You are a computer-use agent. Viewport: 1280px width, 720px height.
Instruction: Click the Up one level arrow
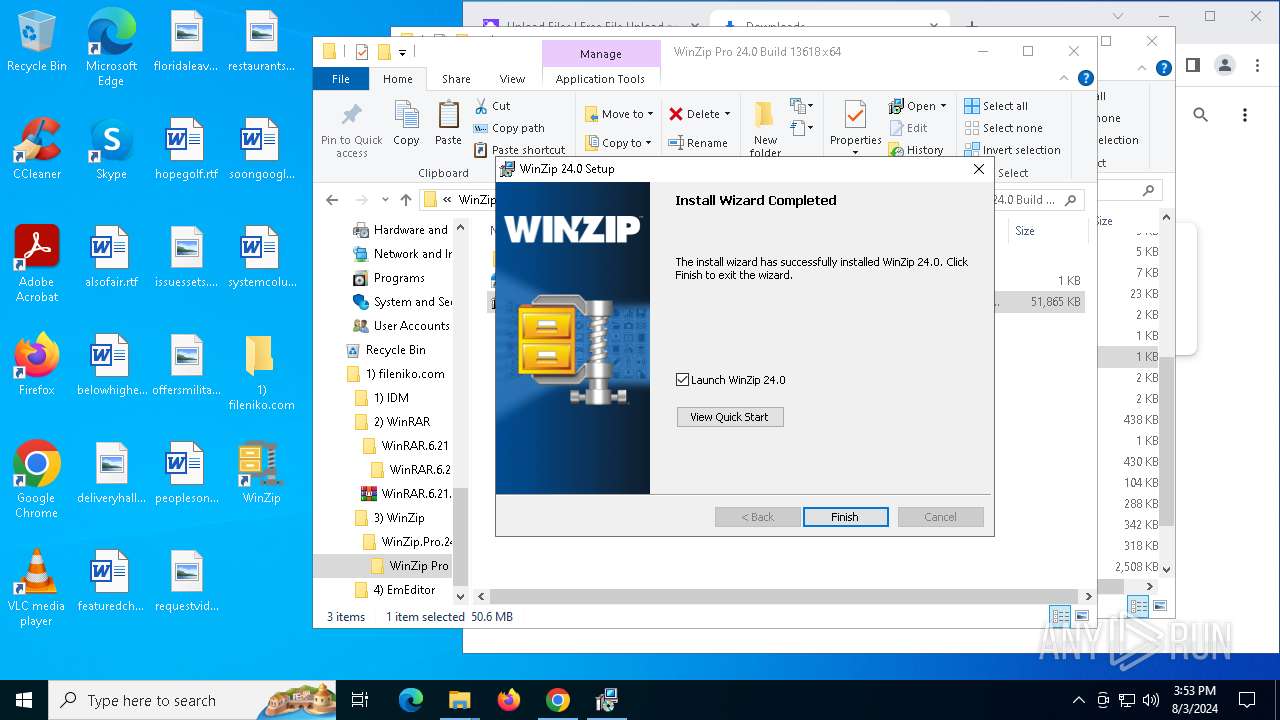405,200
